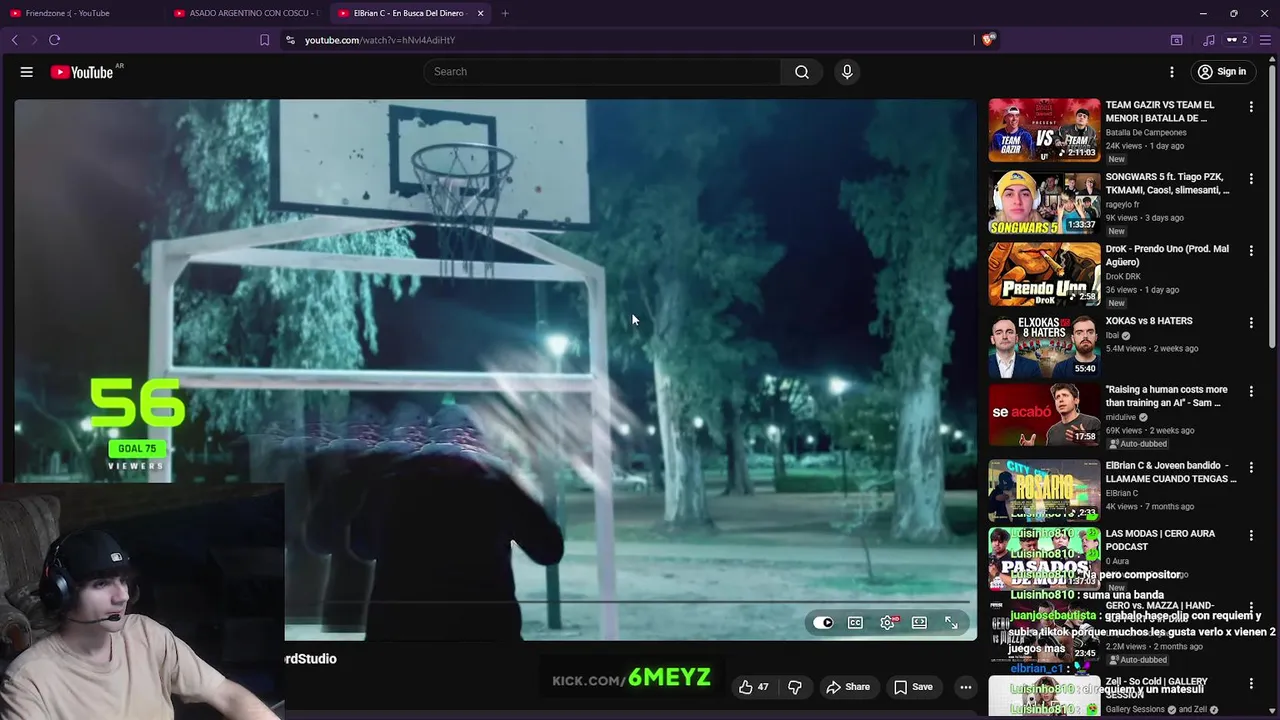The height and width of the screenshot is (720, 1280).
Task: Click the sunglasses profile button with 2
Action: tap(1237, 40)
